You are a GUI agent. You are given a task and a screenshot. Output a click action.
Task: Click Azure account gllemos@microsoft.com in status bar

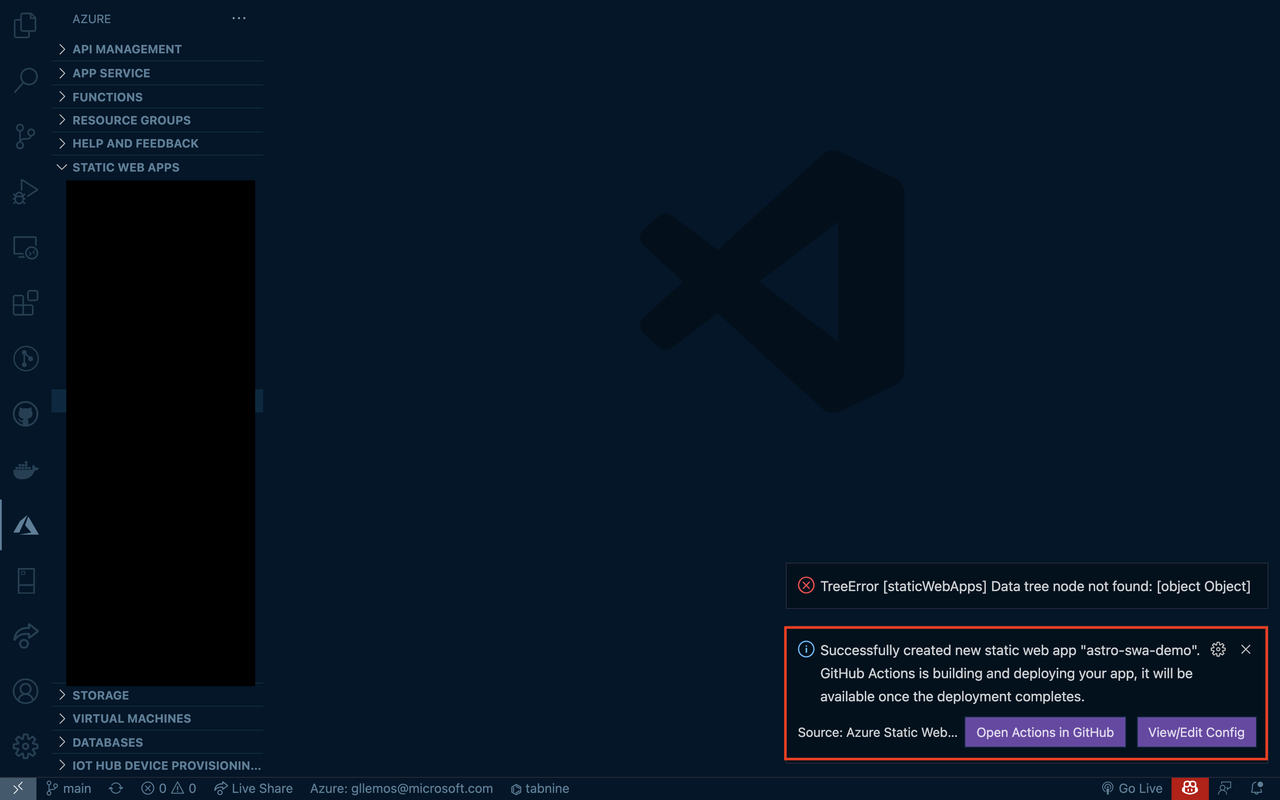pyautogui.click(x=401, y=788)
